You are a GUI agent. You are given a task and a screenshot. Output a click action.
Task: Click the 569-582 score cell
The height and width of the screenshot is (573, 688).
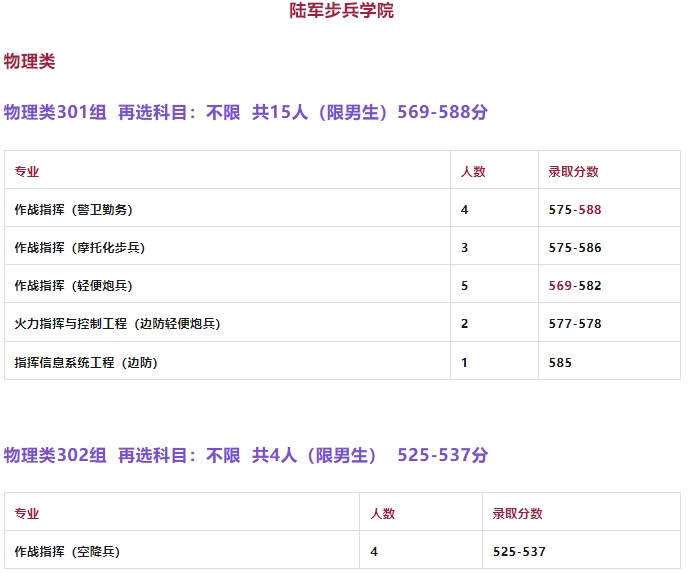click(x=575, y=286)
